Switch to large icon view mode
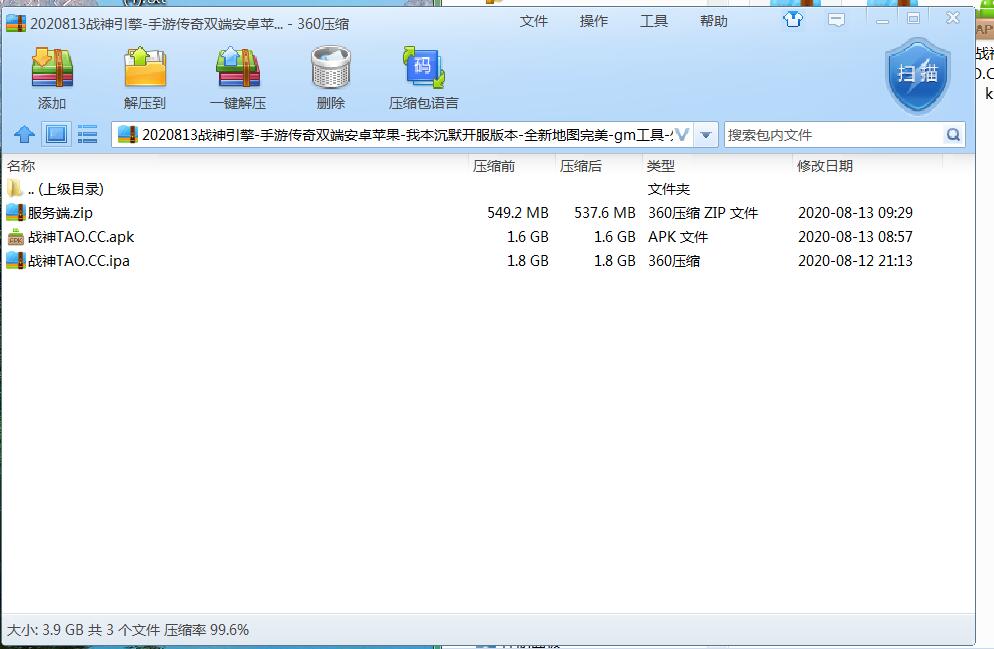 (57, 134)
